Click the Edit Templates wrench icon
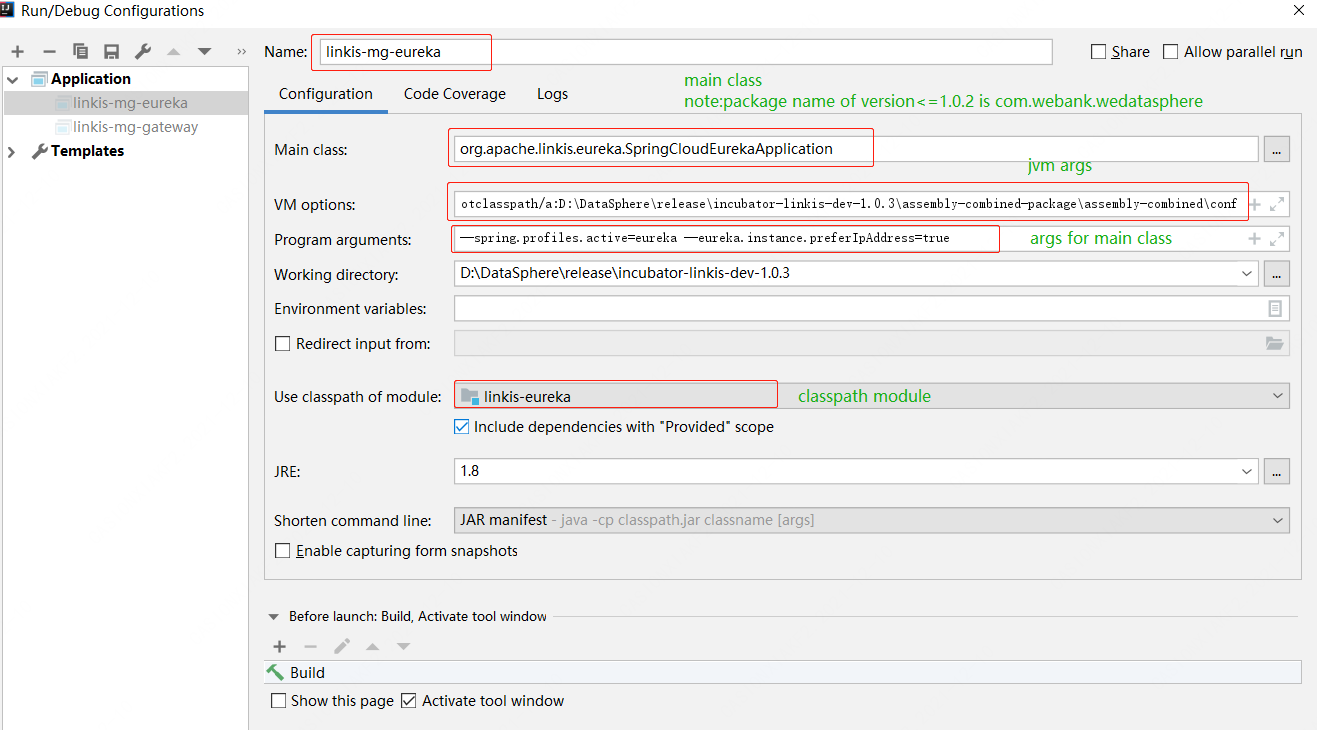This screenshot has width=1317, height=730. coord(142,51)
